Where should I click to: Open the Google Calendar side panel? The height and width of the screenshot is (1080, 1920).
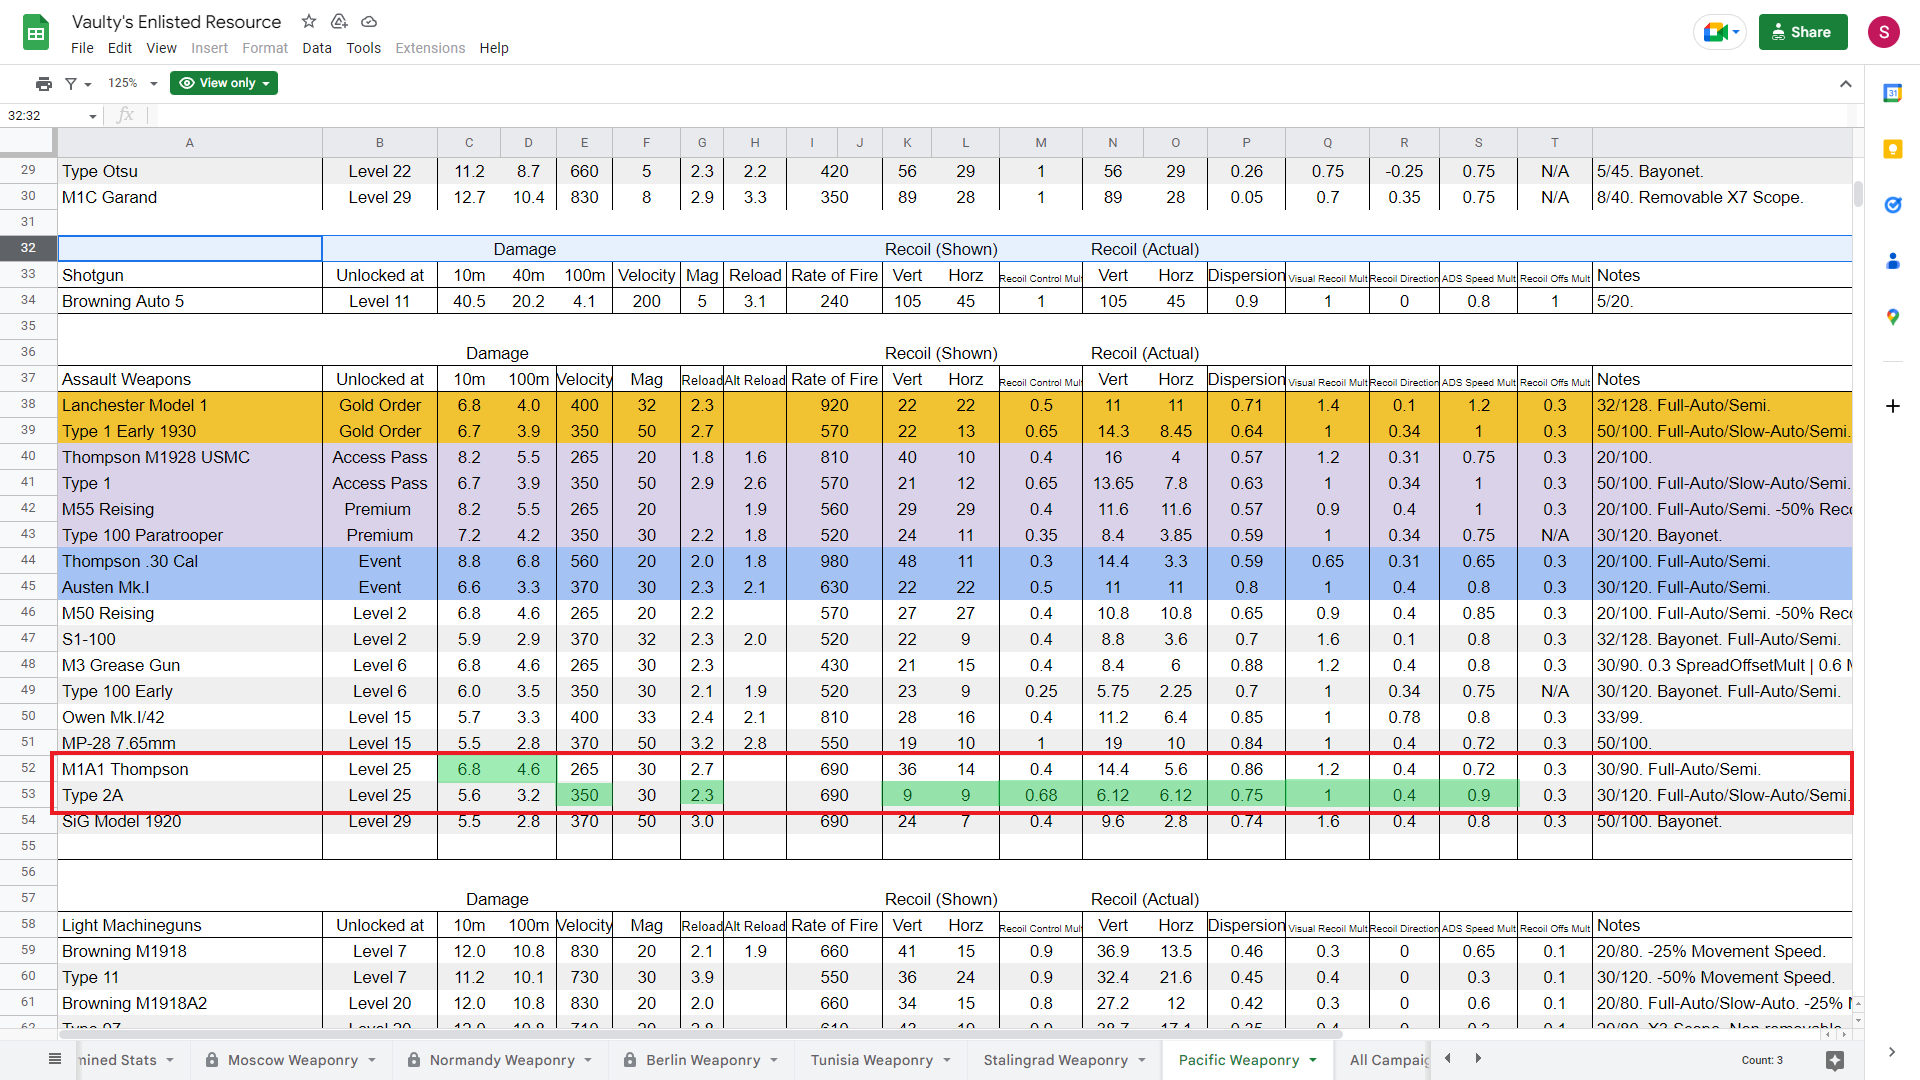coord(1892,93)
